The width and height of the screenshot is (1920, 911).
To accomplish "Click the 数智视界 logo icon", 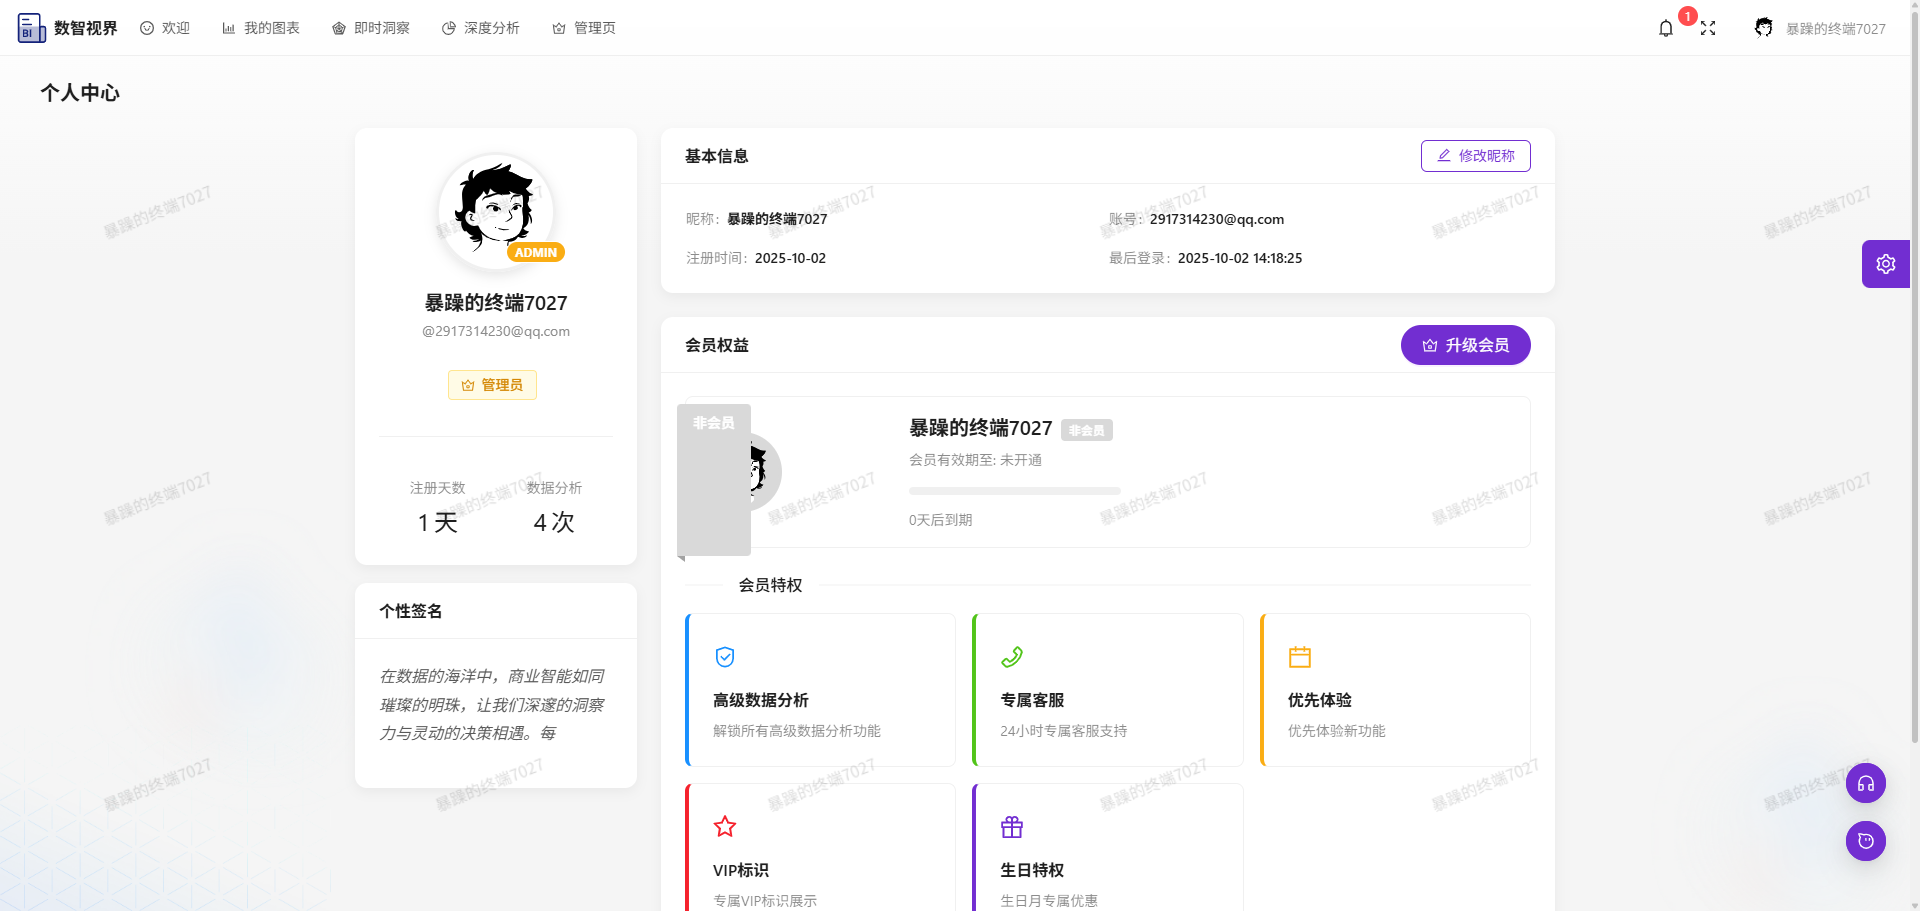I will coord(30,28).
